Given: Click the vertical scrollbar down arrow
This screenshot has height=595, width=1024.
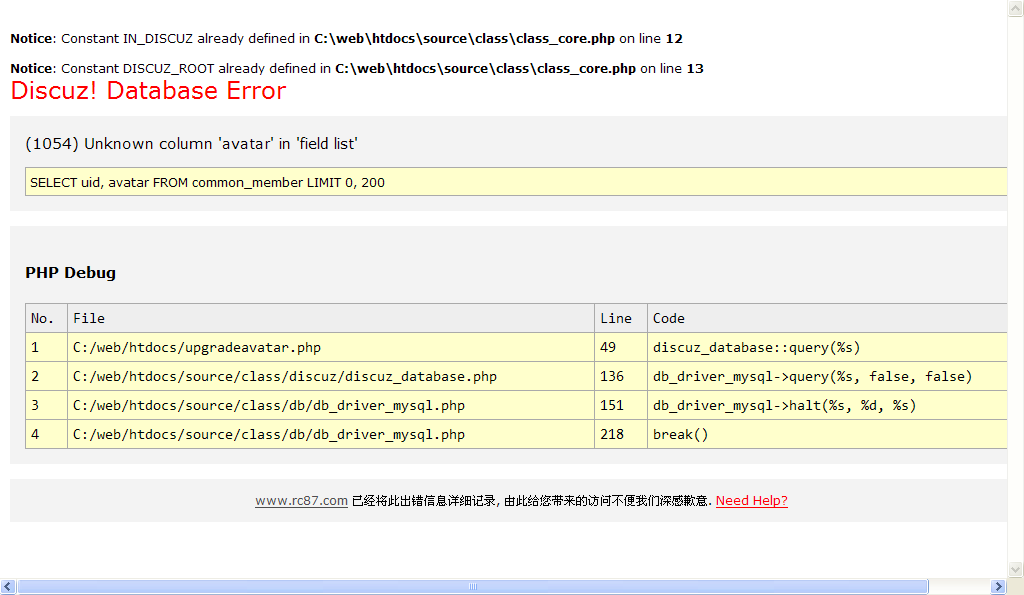Looking at the screenshot, I should pos(1016,570).
